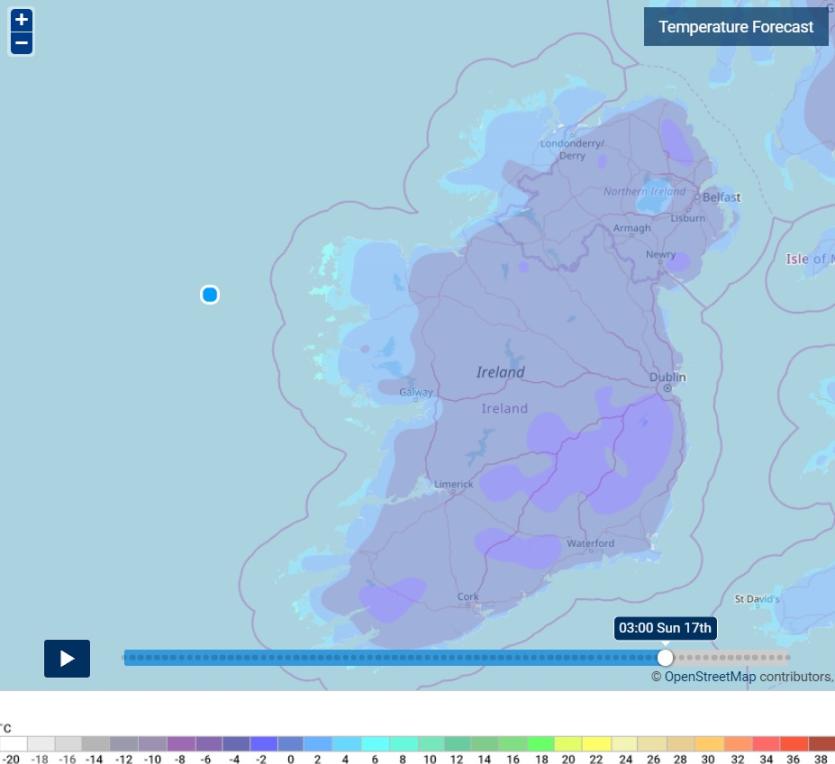The height and width of the screenshot is (764, 835).
Task: Click the 03:00 Sun 17th time label
Action: coord(665,628)
